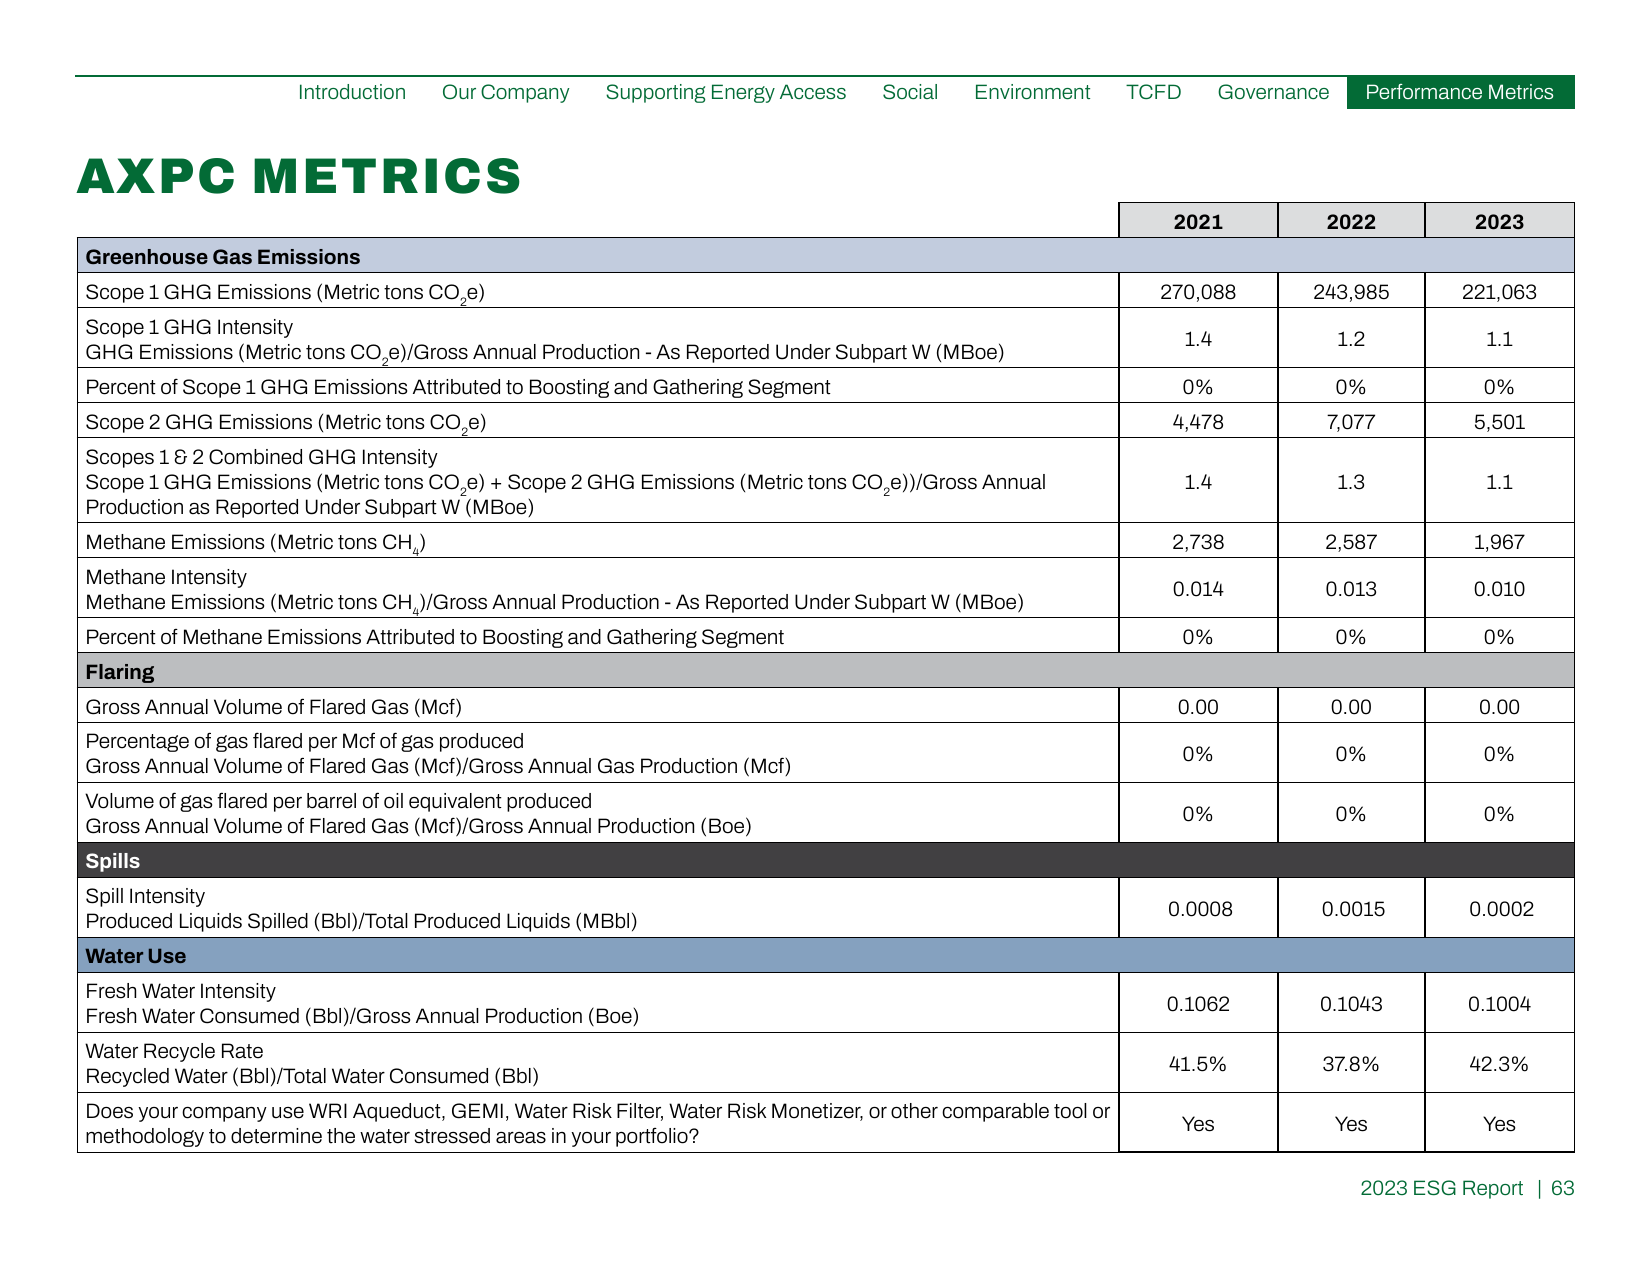The width and height of the screenshot is (1650, 1275).
Task: Select the TCFD tab
Action: pos(1154,92)
